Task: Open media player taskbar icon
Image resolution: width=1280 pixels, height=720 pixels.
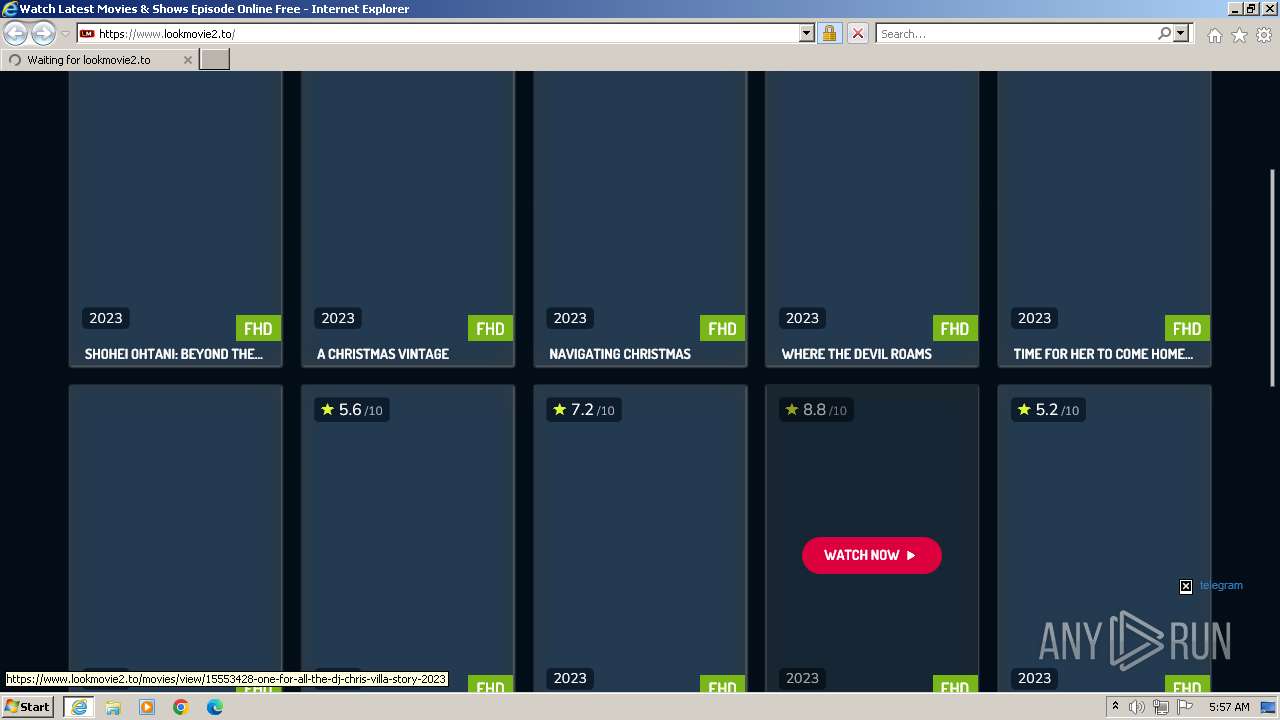Action: pos(147,707)
